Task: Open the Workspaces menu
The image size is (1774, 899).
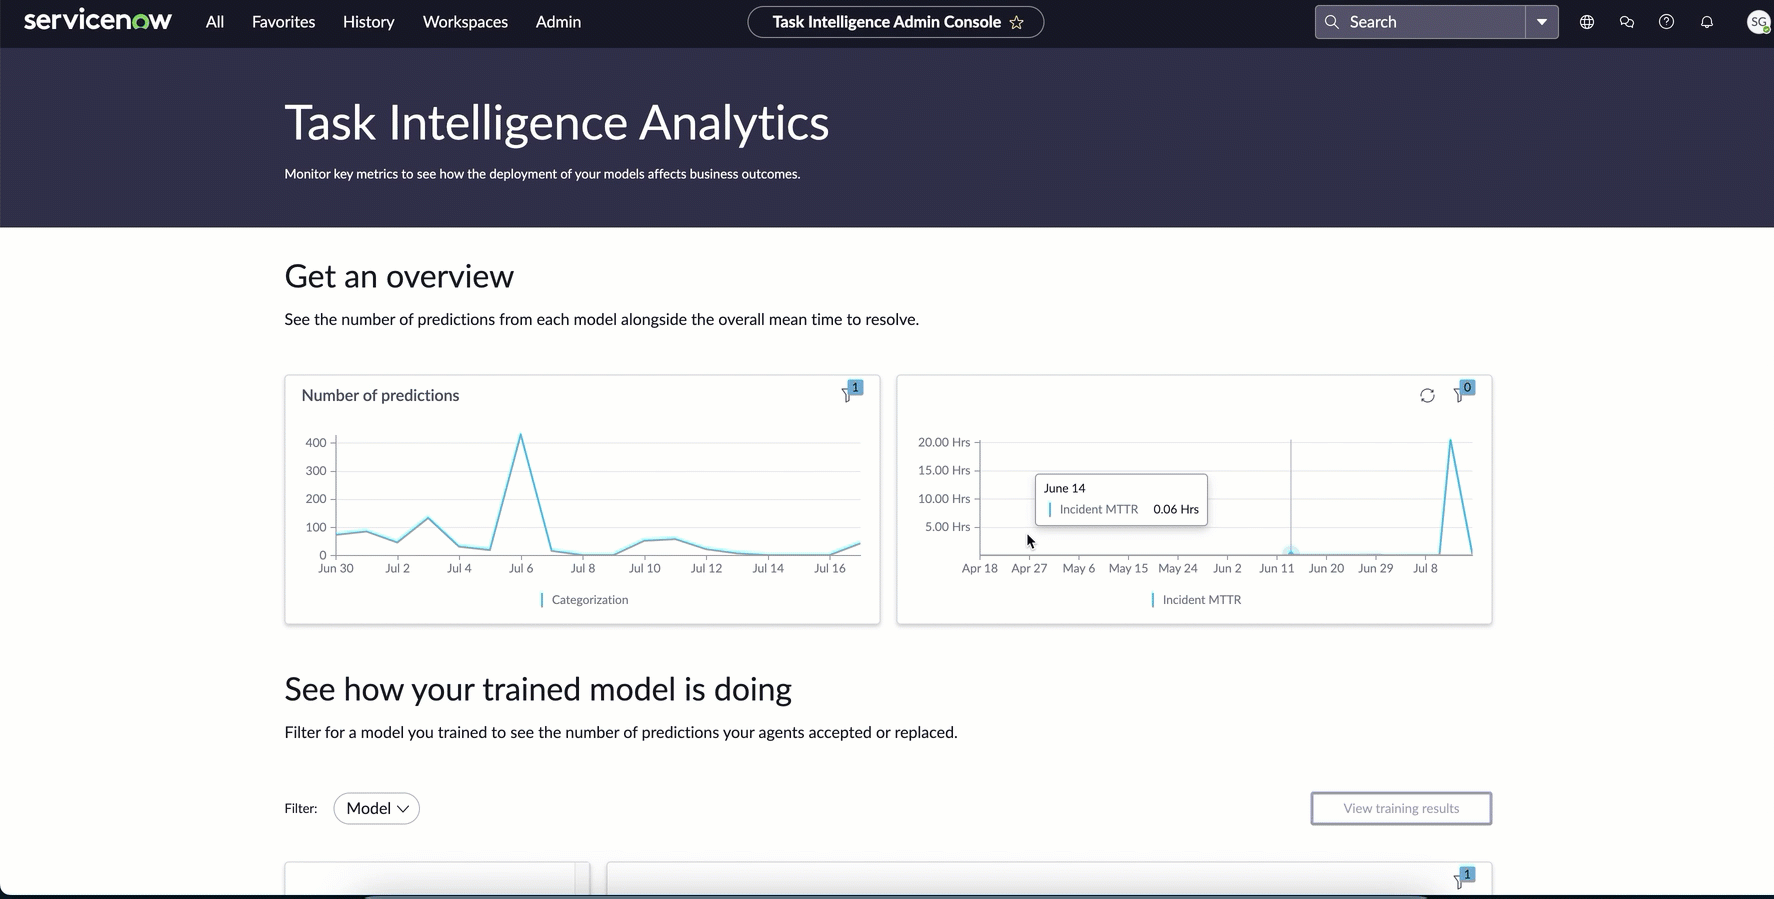Action: [x=465, y=22]
